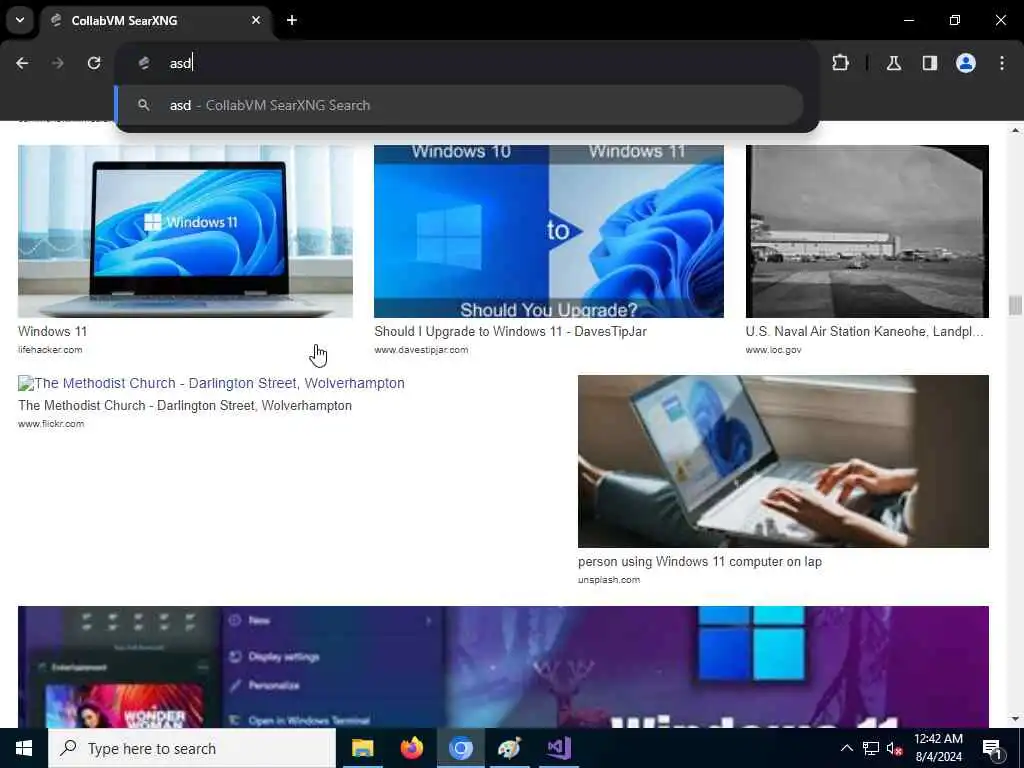1024x768 pixels.
Task: Open the black-and-white Naval Air Station photo
Action: 867,231
